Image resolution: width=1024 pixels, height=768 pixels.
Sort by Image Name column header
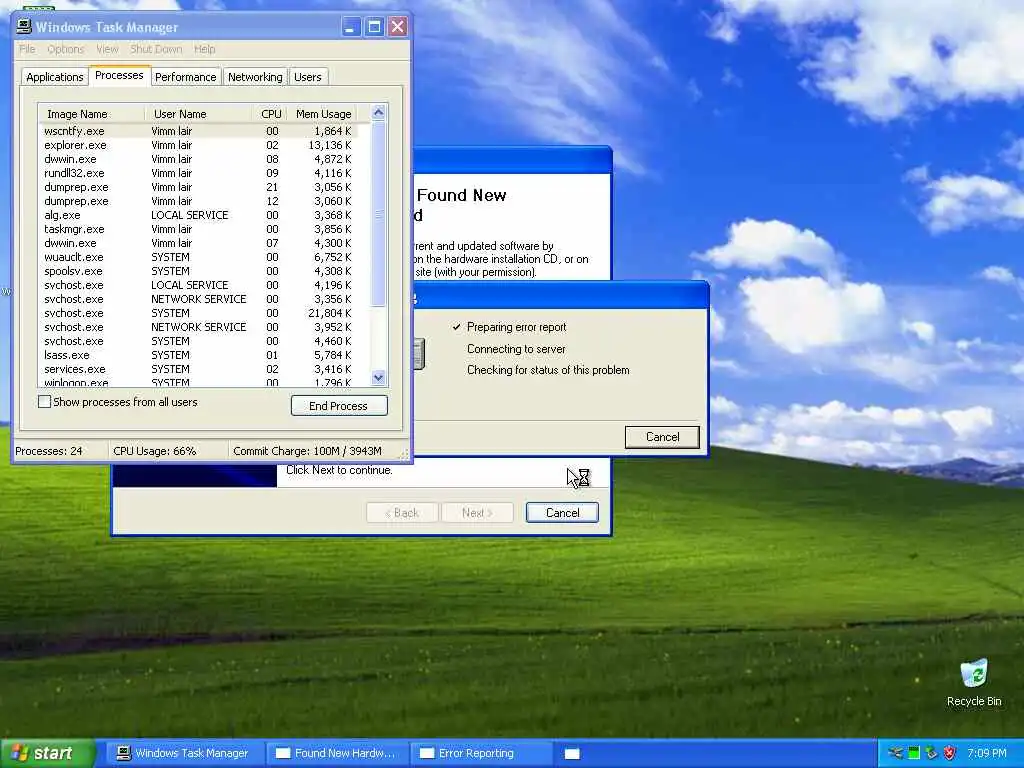pyautogui.click(x=91, y=114)
